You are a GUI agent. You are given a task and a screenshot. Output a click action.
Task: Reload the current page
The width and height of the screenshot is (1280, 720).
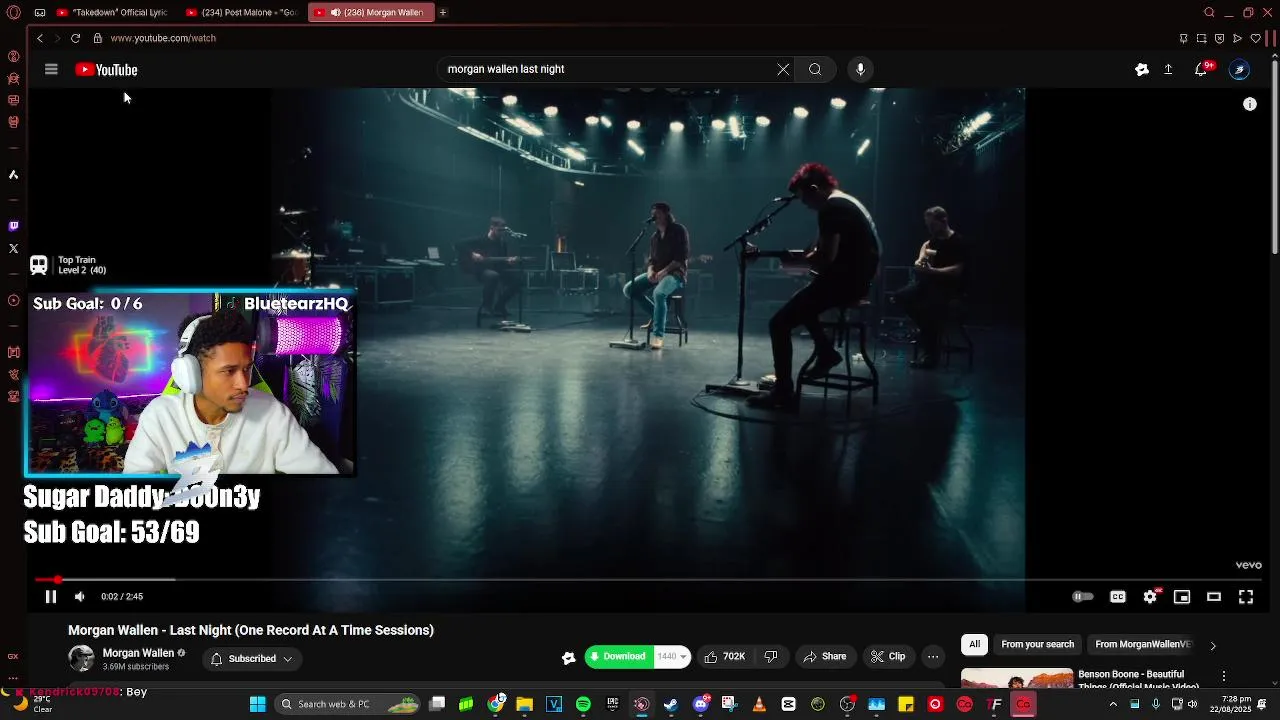click(75, 38)
